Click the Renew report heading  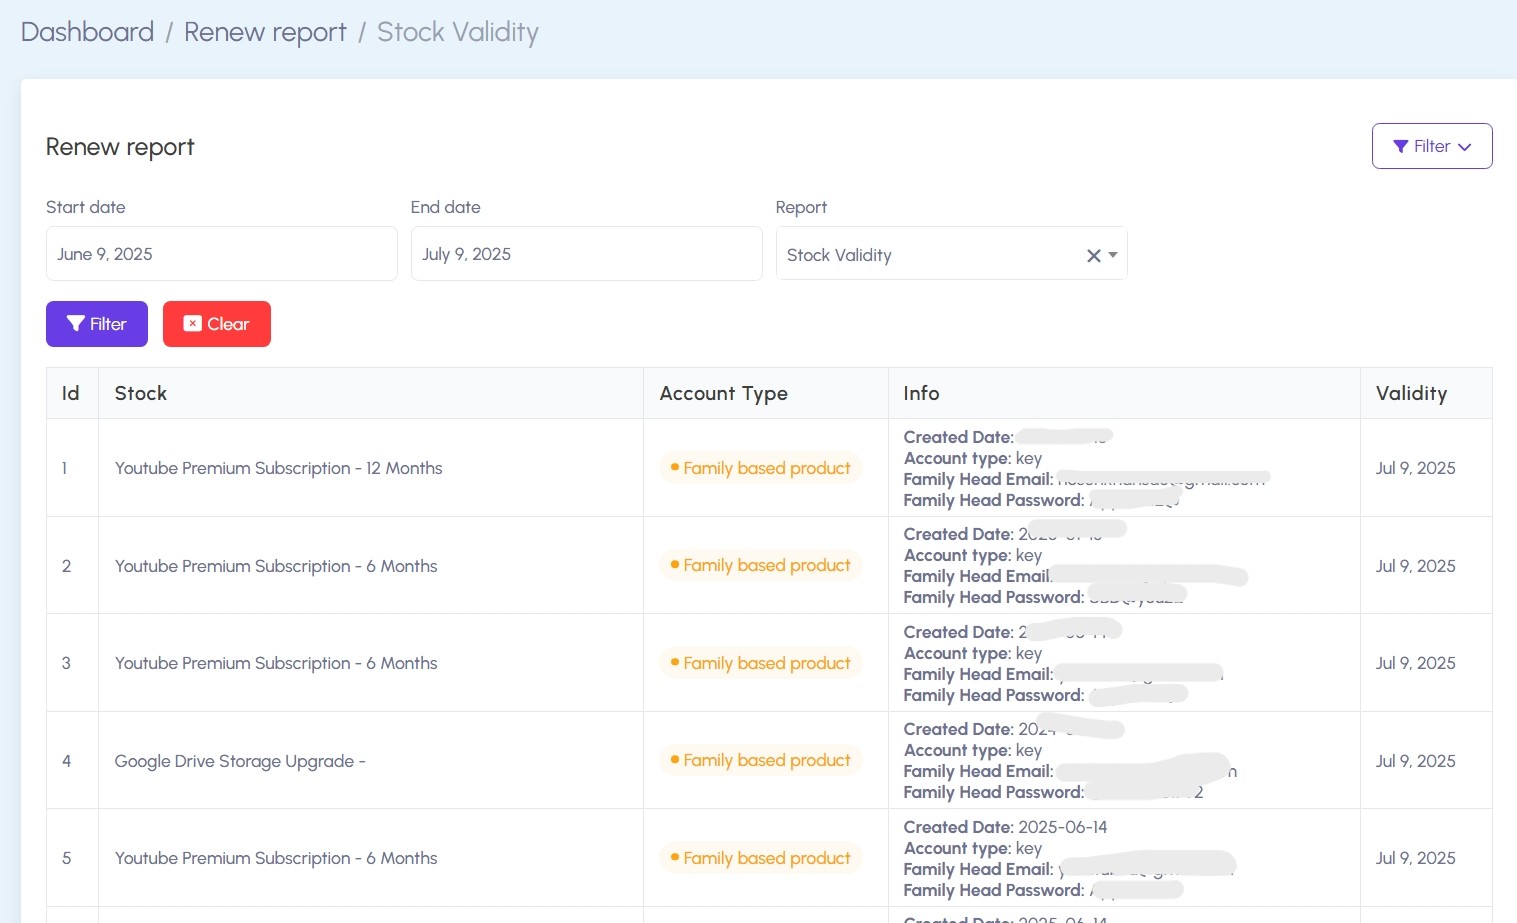[120, 147]
